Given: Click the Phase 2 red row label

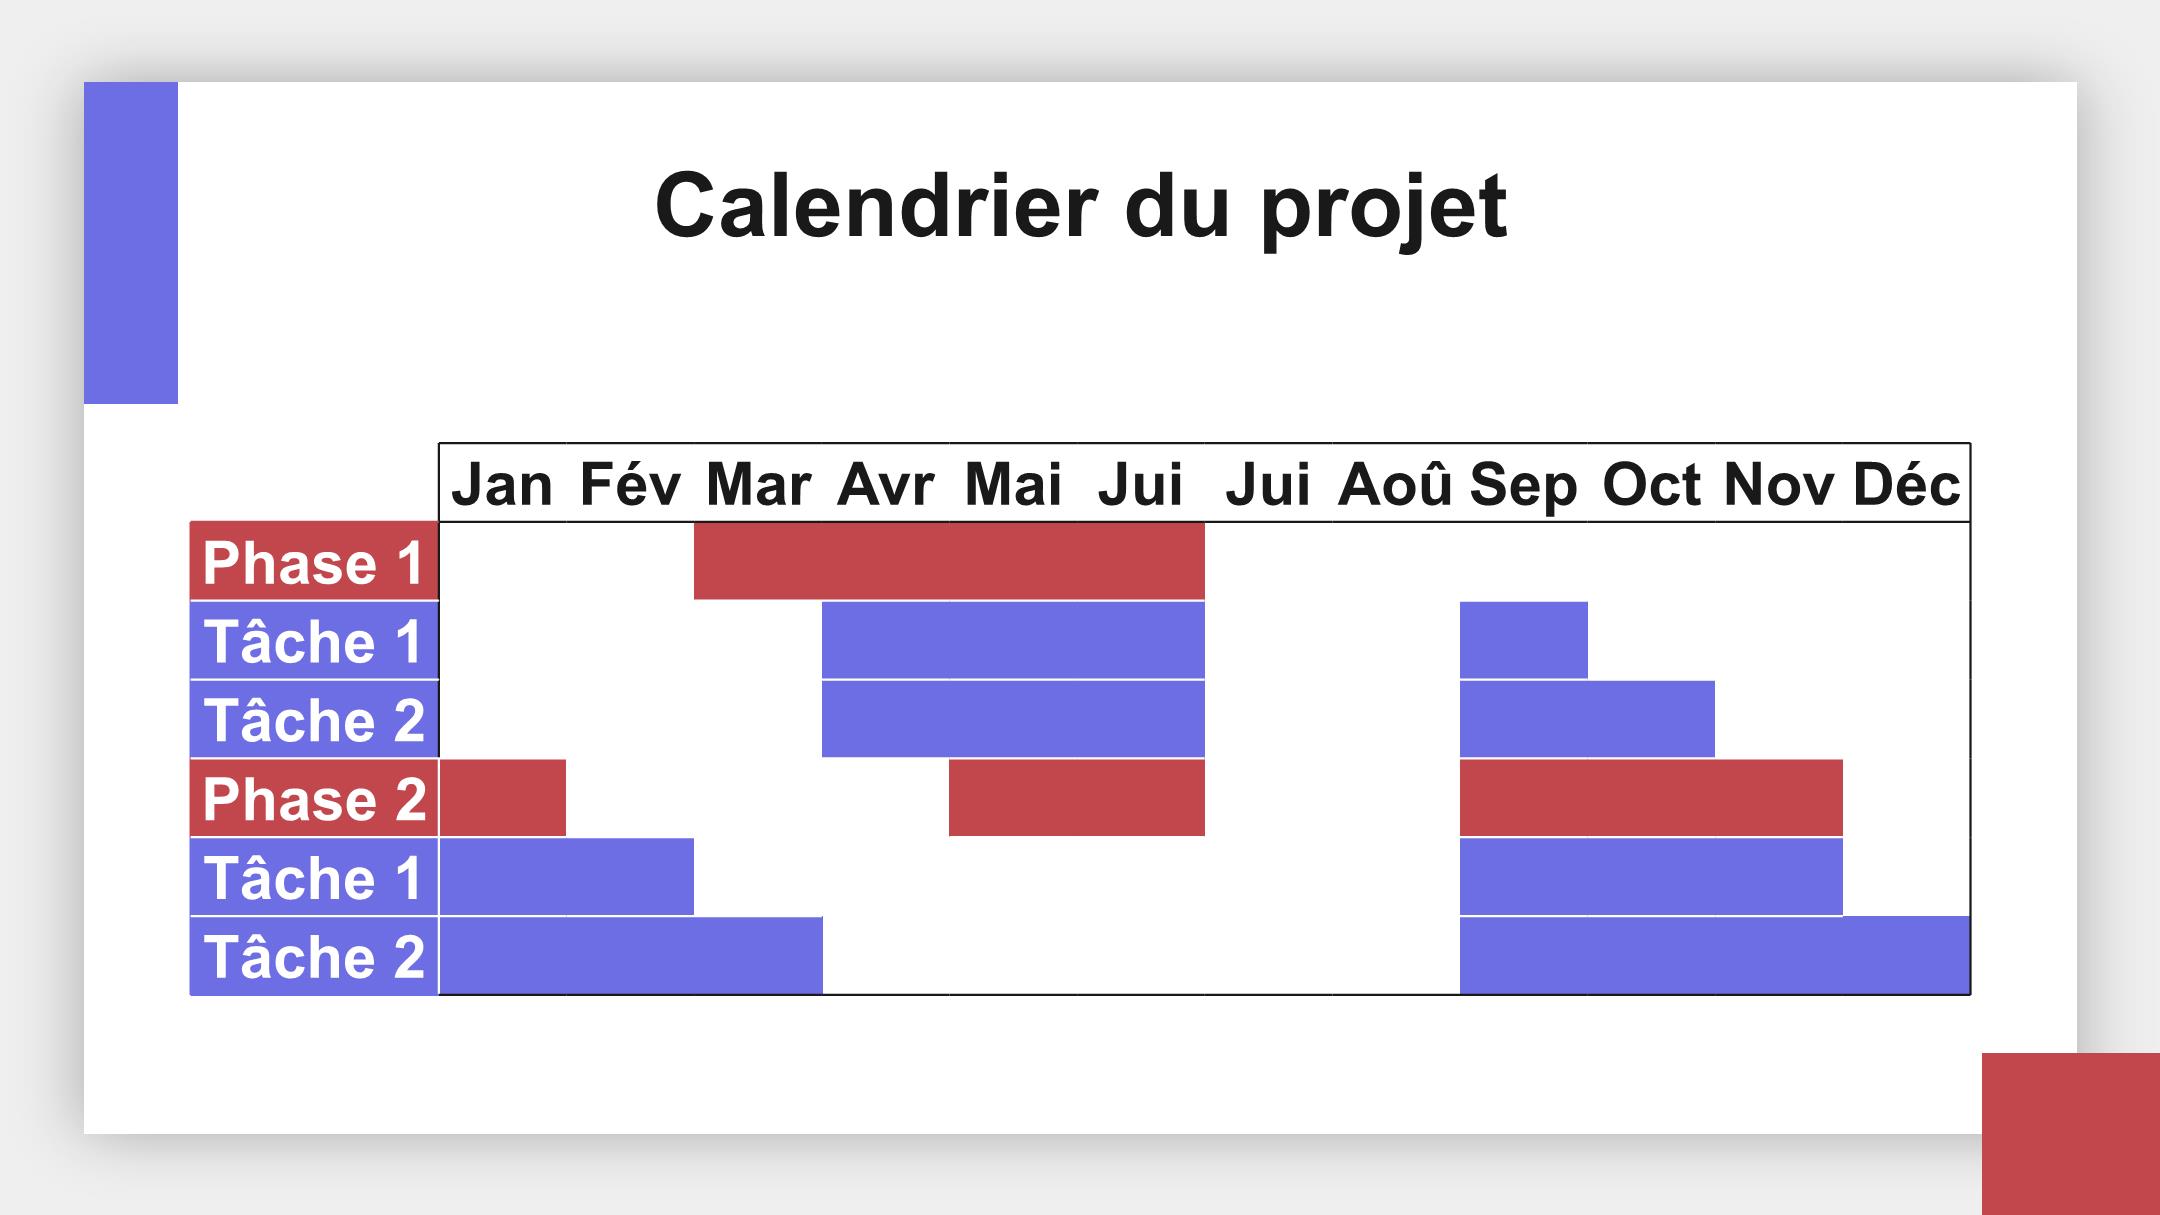Looking at the screenshot, I should [314, 798].
